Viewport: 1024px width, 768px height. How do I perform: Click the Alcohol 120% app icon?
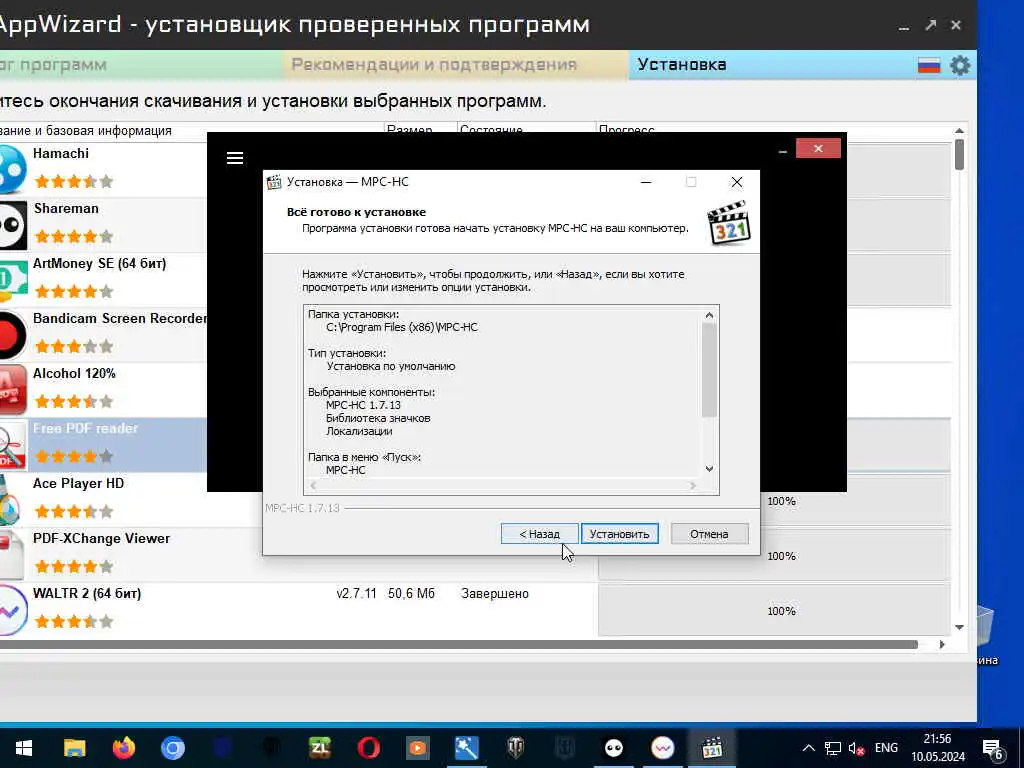12,390
